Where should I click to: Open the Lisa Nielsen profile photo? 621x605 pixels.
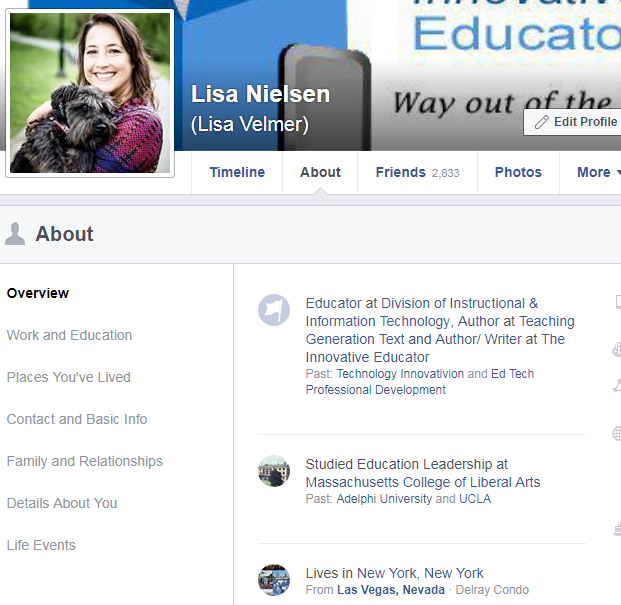click(90, 93)
